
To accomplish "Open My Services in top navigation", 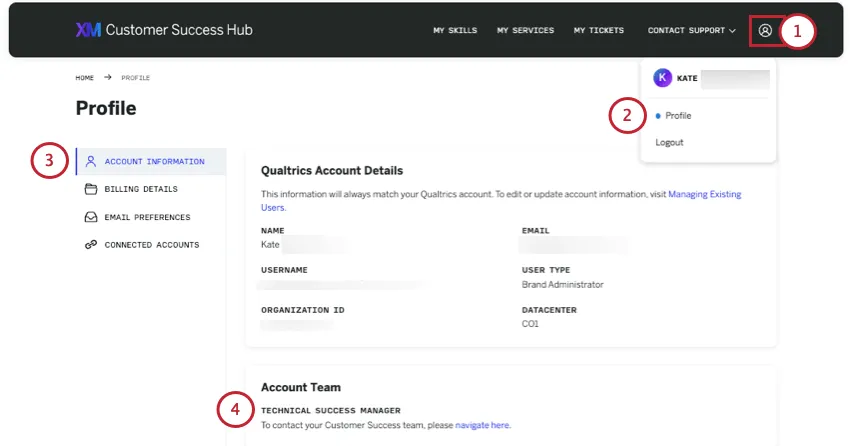I will [525, 31].
